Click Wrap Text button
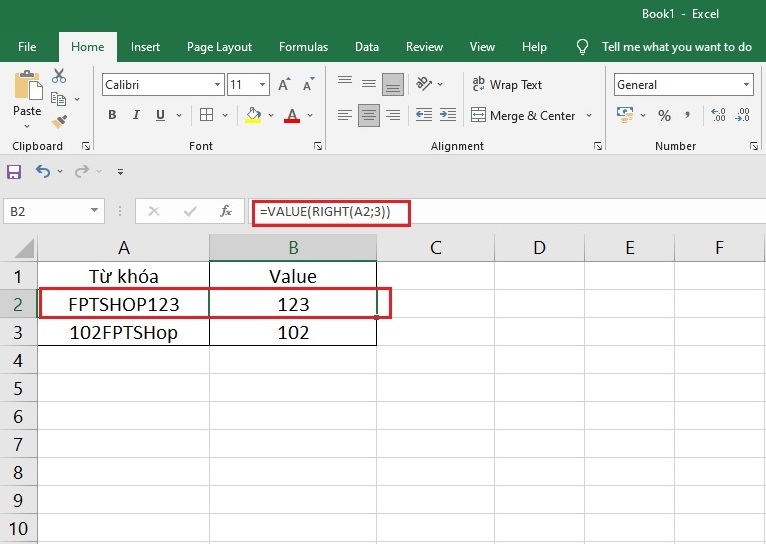This screenshot has height=544, width=766. click(x=507, y=84)
